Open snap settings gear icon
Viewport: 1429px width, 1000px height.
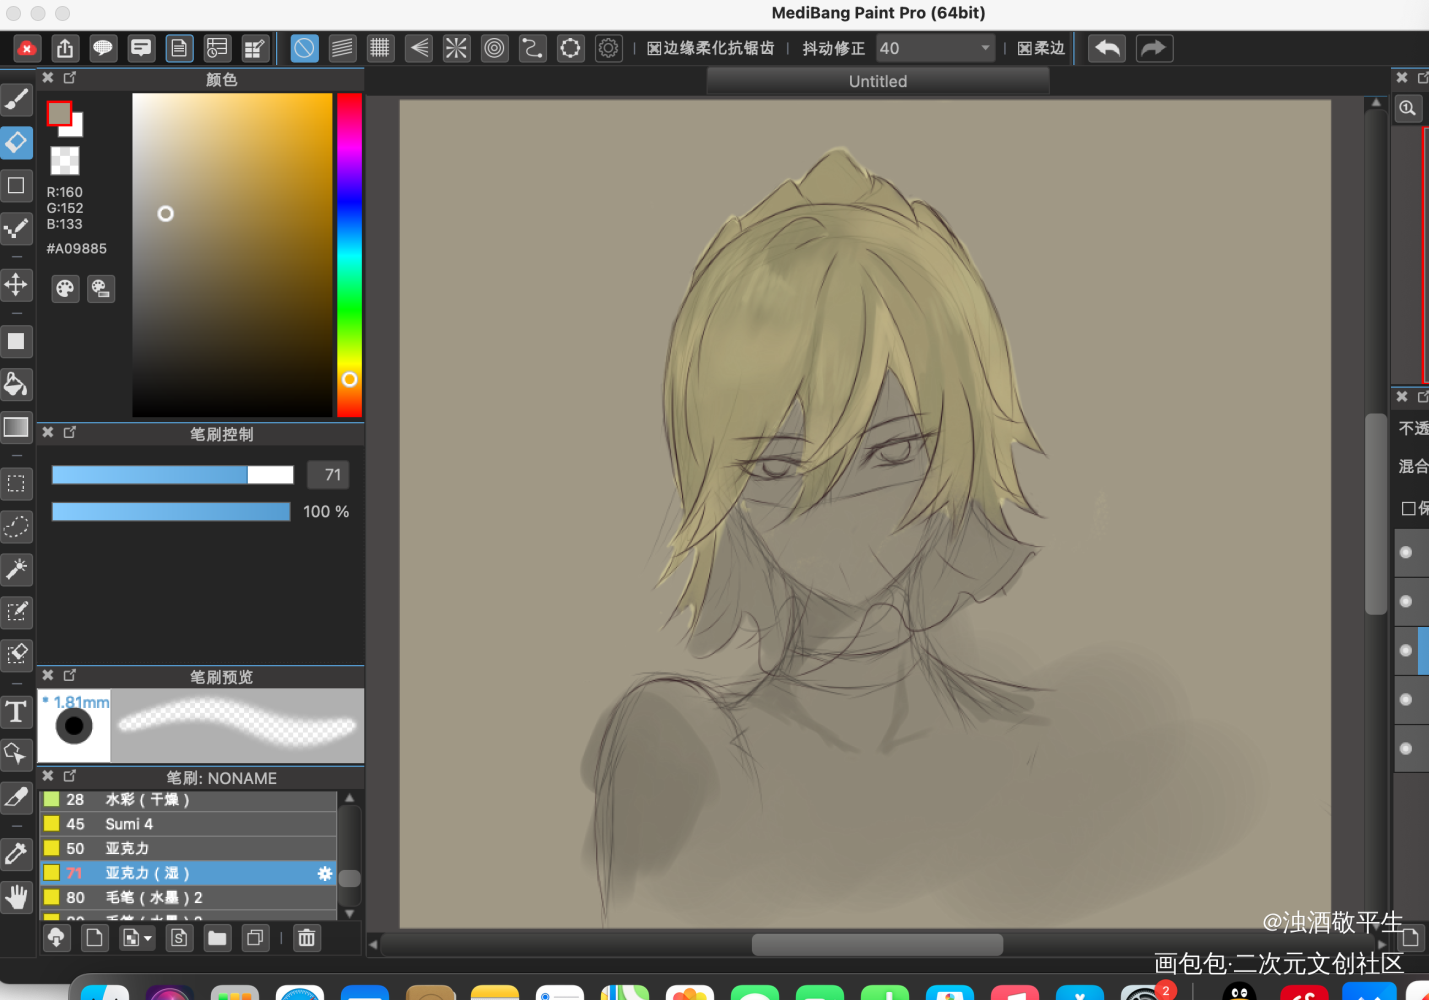pos(608,48)
